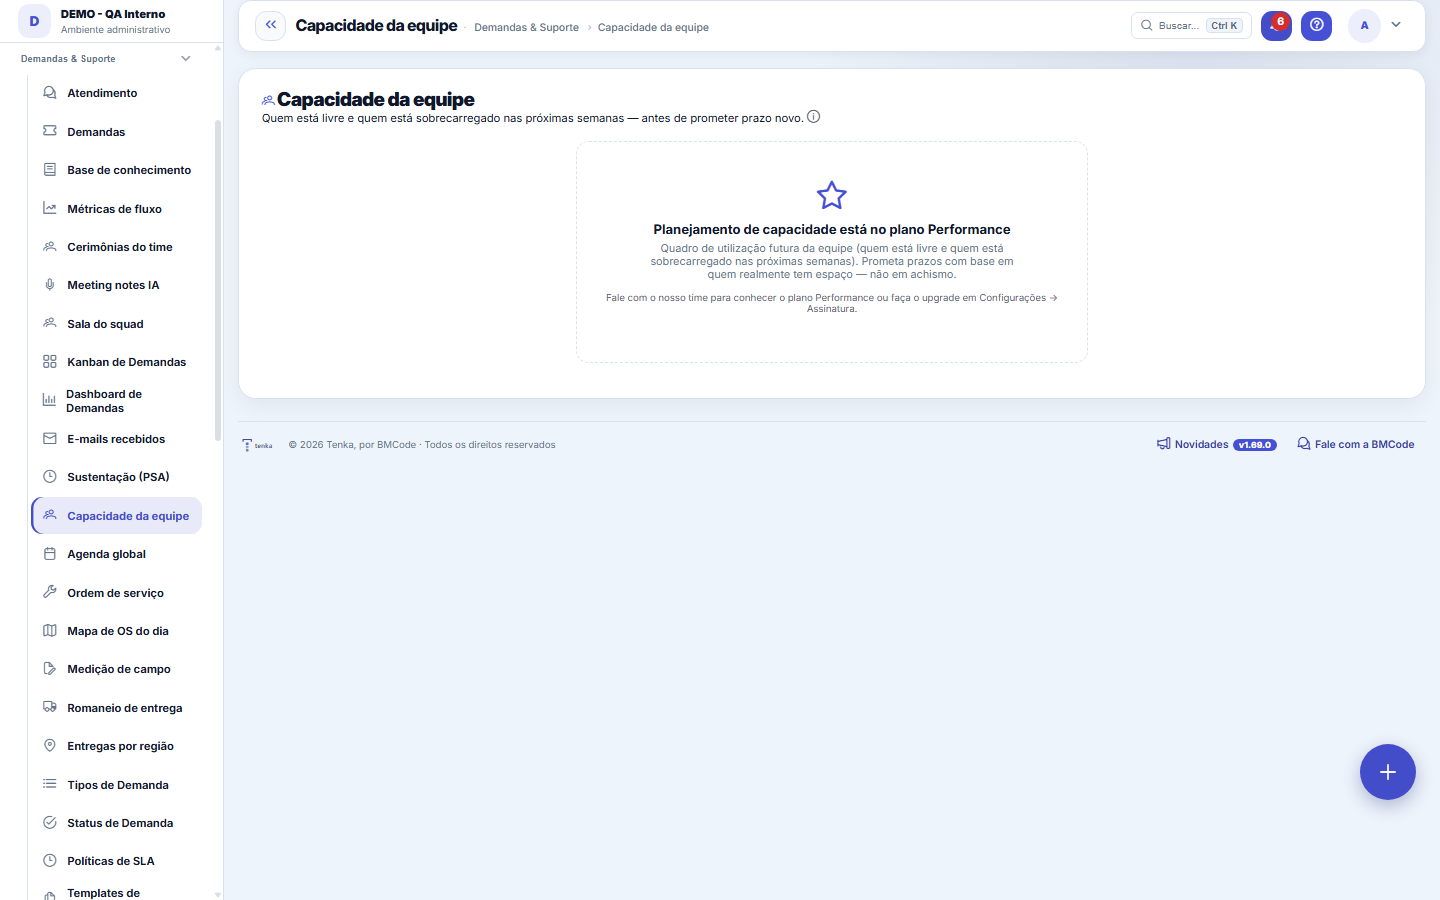Click the Sustentação (PSA) clock icon
1440x900 pixels.
coord(50,477)
